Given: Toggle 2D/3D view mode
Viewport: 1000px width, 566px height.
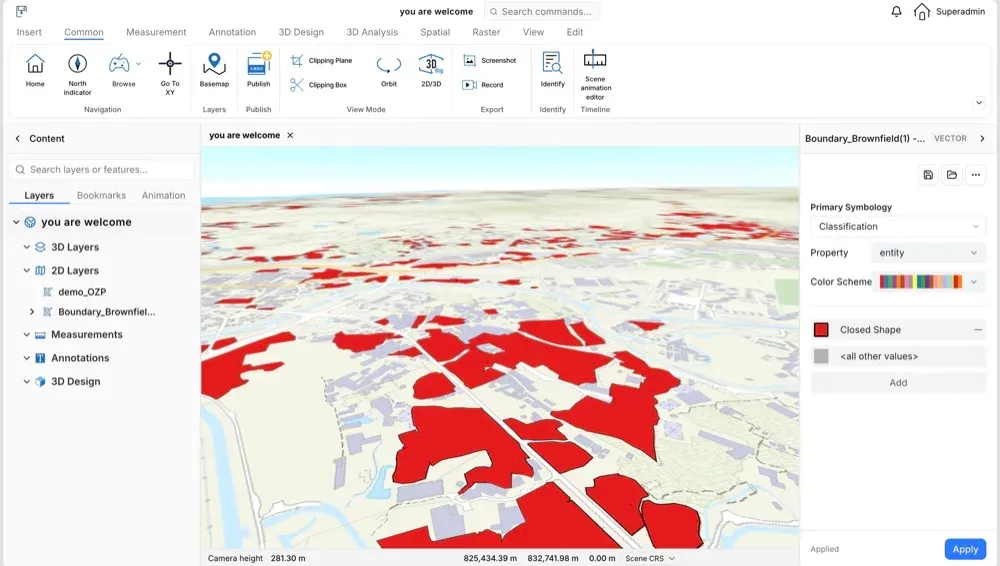Looking at the screenshot, I should [x=431, y=64].
